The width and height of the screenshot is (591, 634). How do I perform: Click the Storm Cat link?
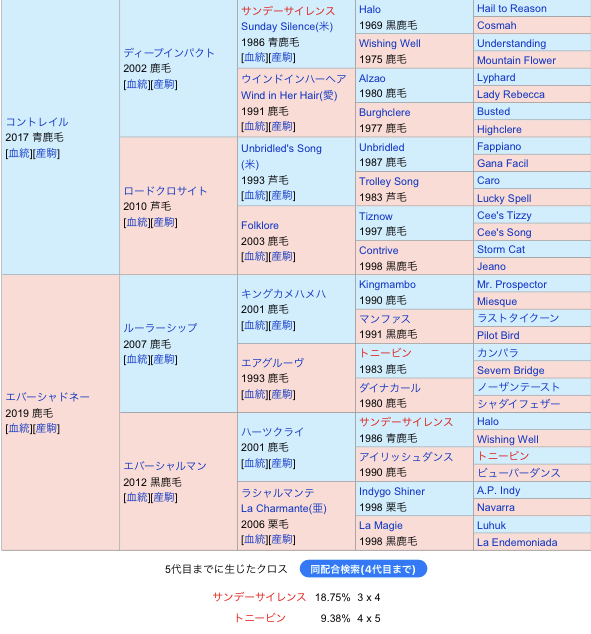click(x=501, y=249)
